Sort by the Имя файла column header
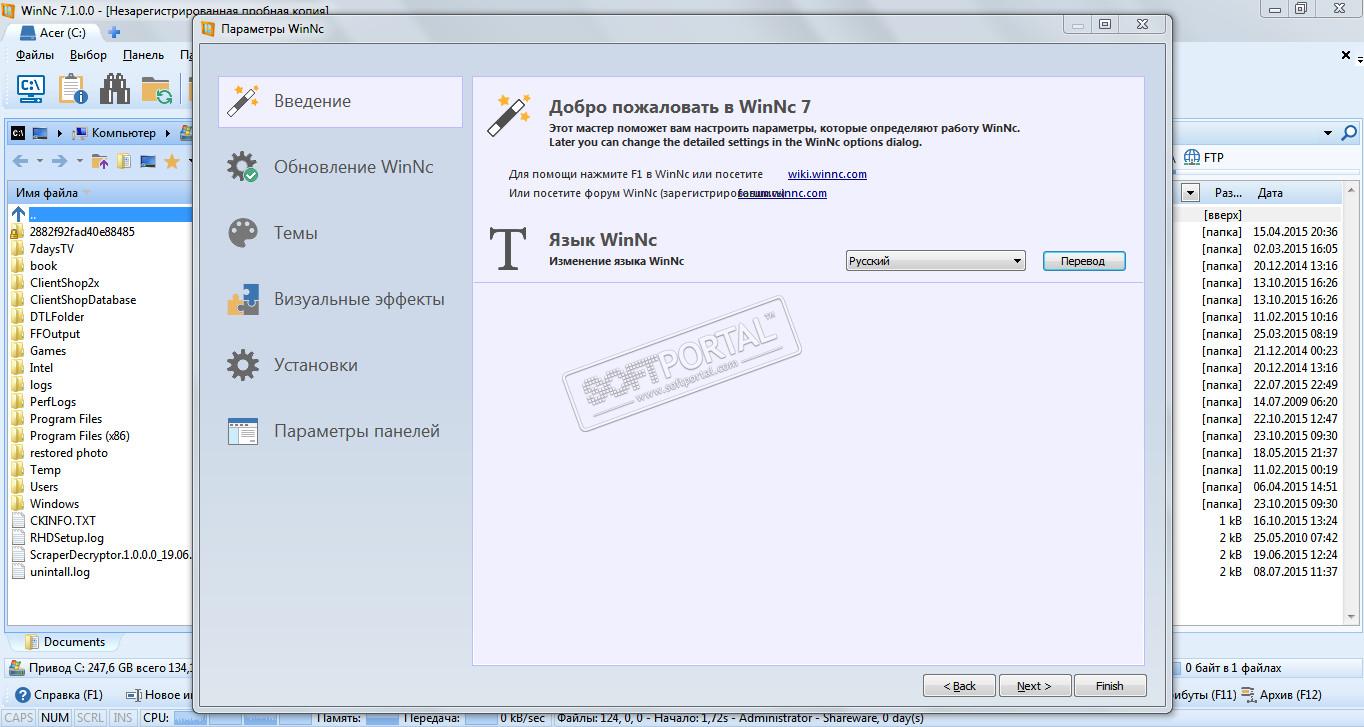 pyautogui.click(x=47, y=193)
